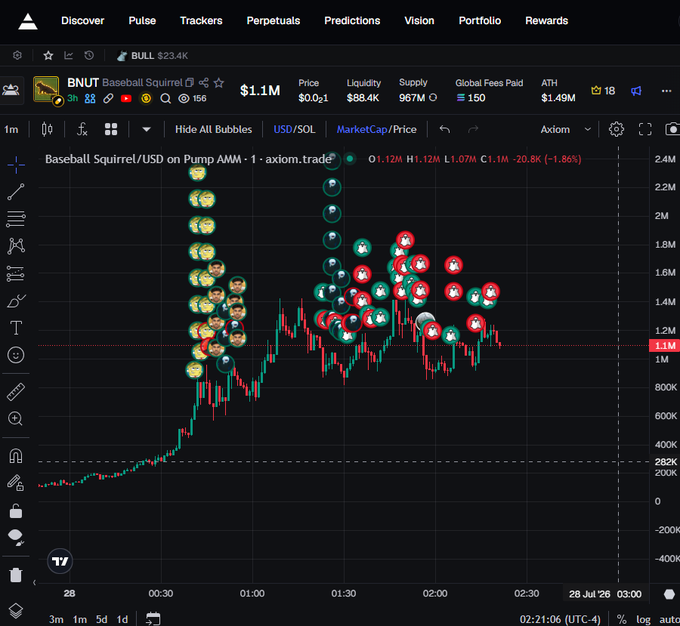Share the BNUT token
Viewport: 680px width, 626px height.
[204, 82]
